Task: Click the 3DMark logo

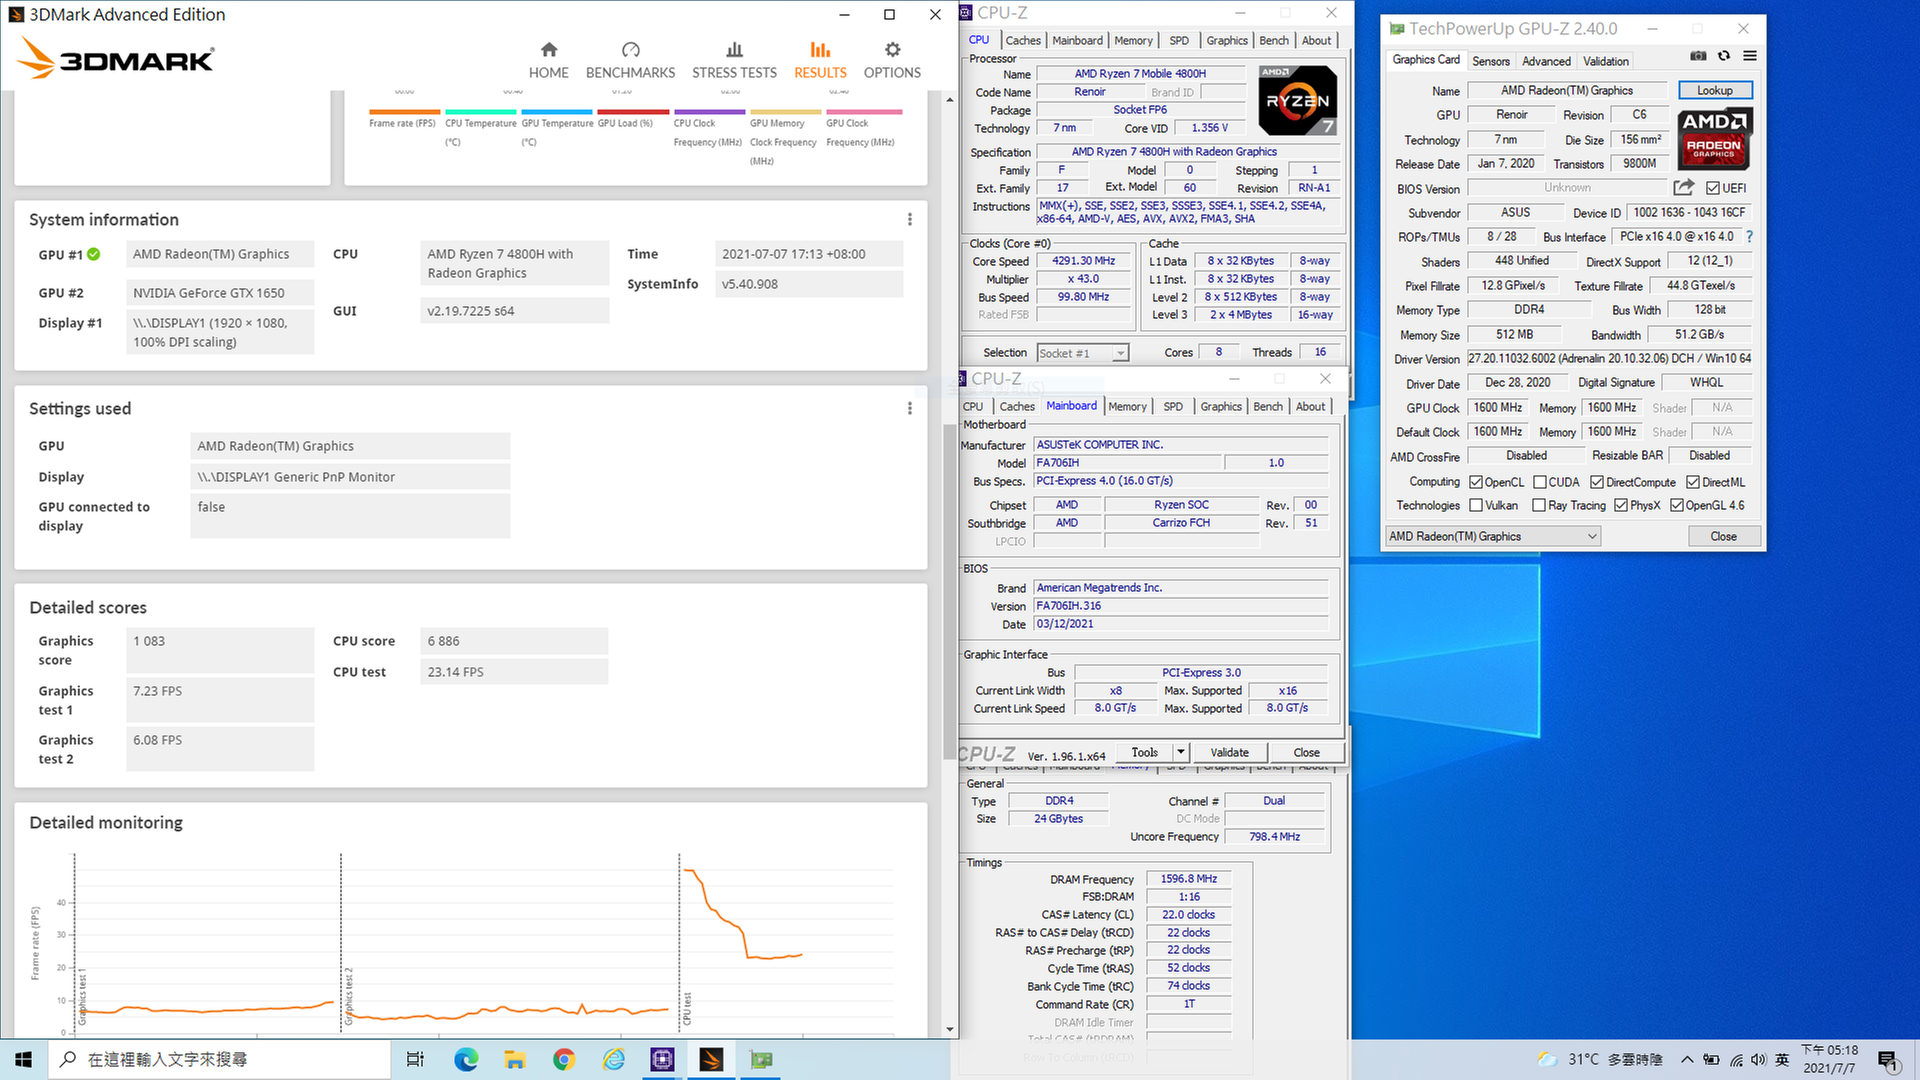Action: [116, 58]
